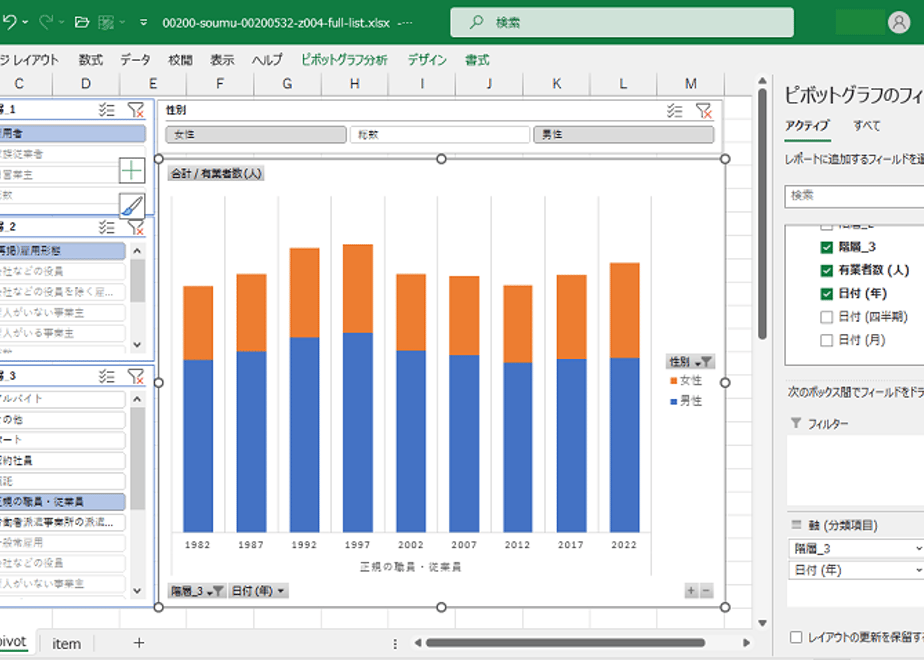Click the slicer _2 list scroll-down arrow
This screenshot has width=924, height=660.
(x=137, y=345)
